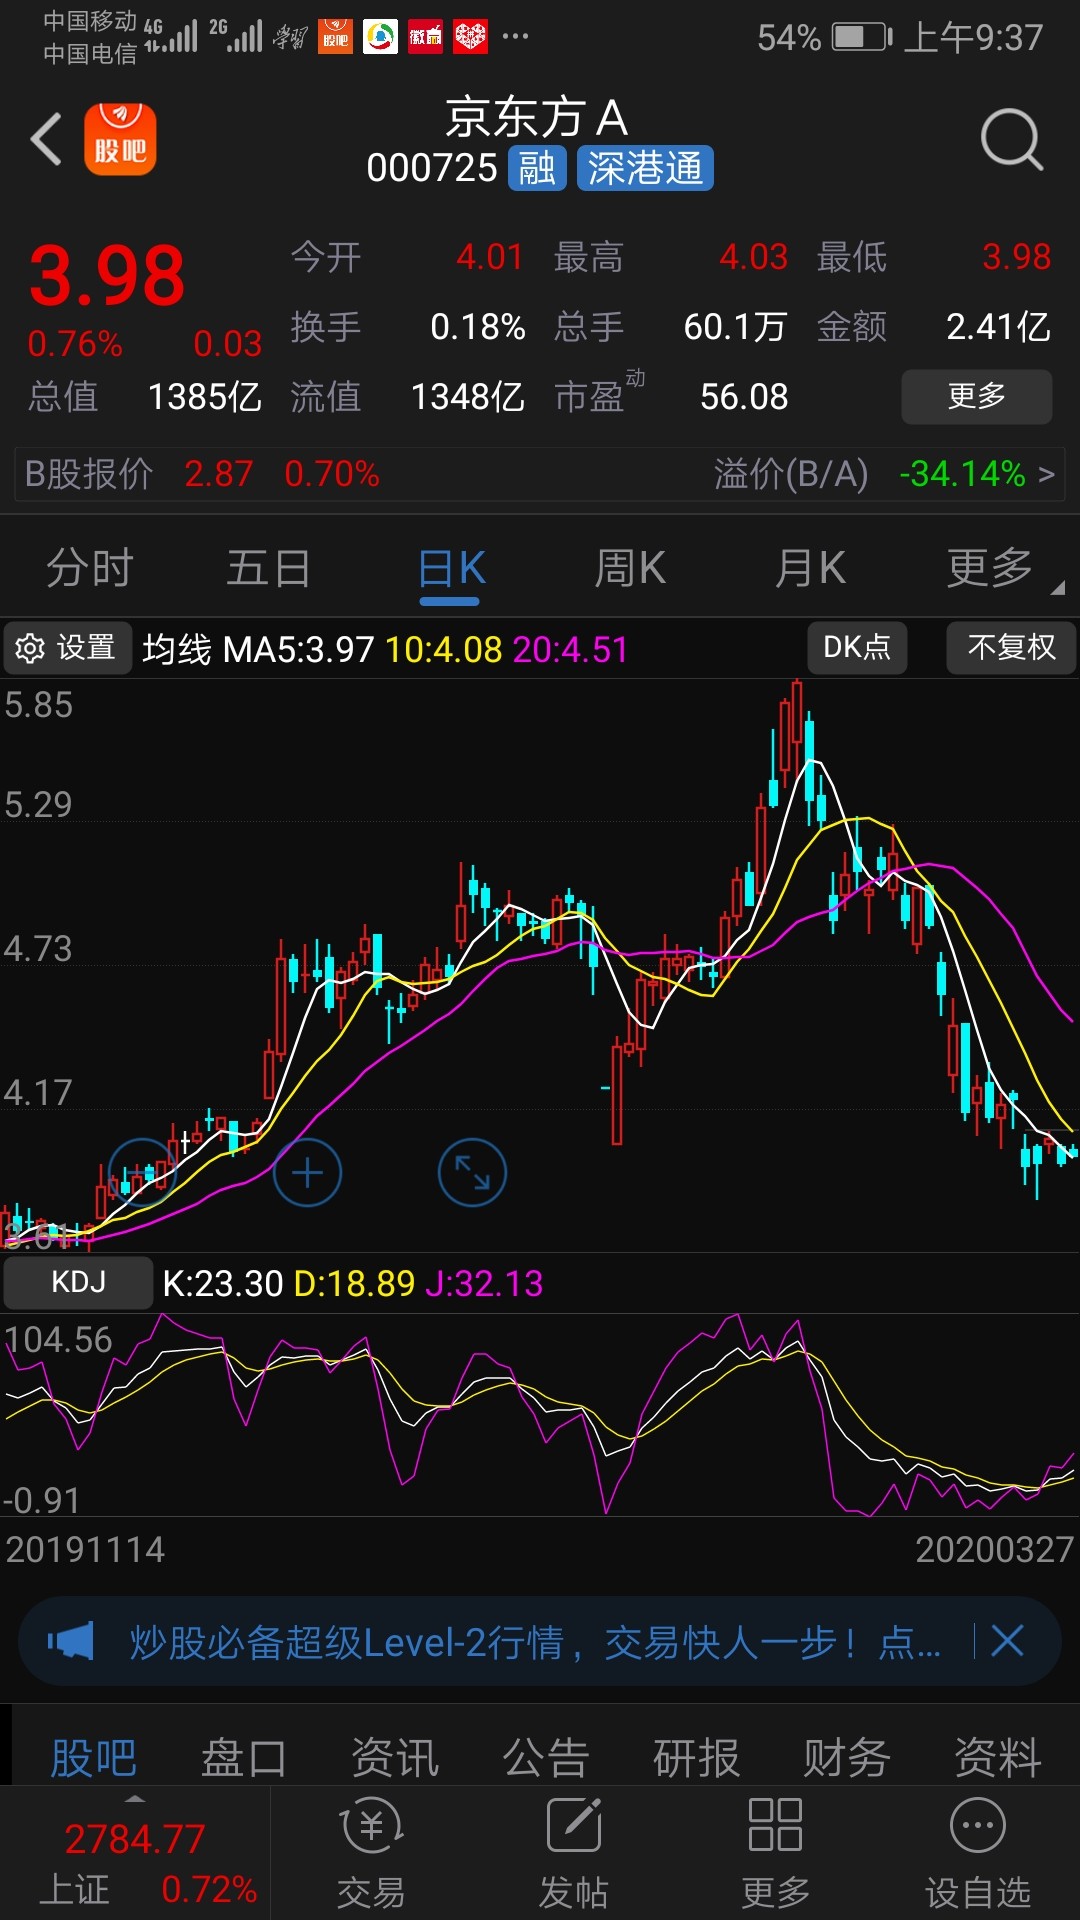1080x1920 pixels.
Task: Tap the K:23.30 indicator value
Action: pyautogui.click(x=223, y=1283)
